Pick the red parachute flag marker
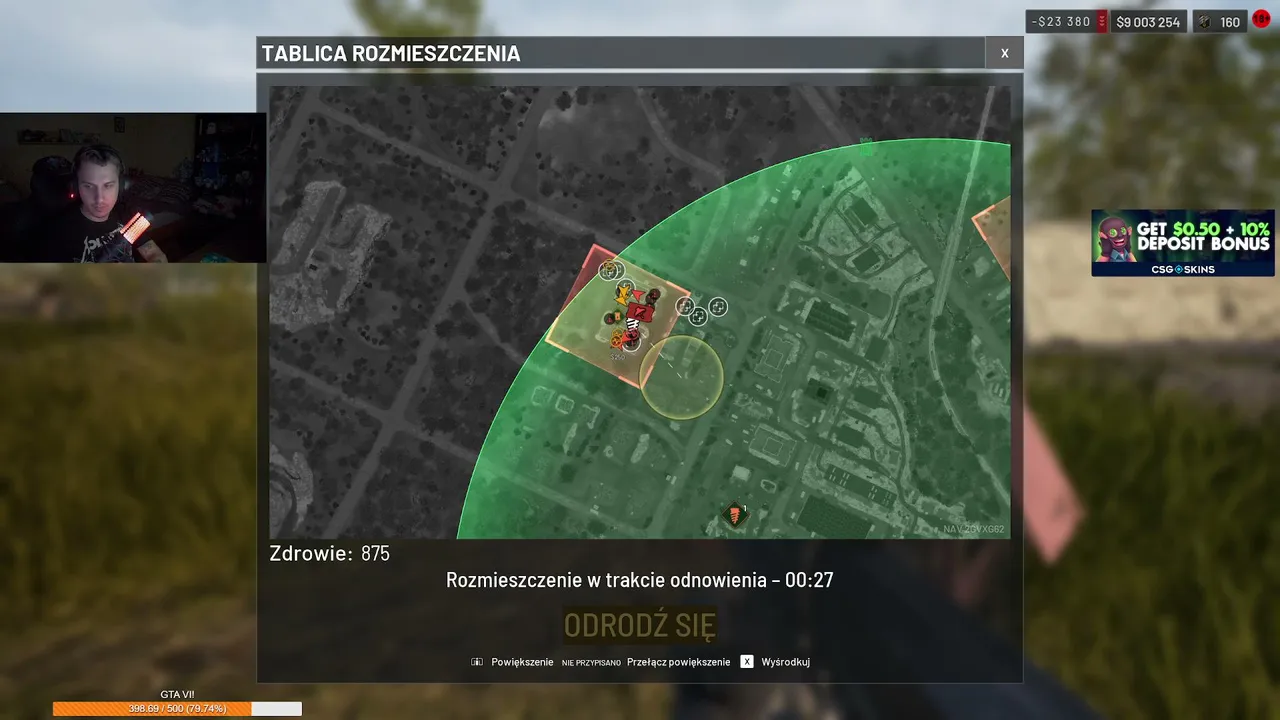 pyautogui.click(x=641, y=311)
